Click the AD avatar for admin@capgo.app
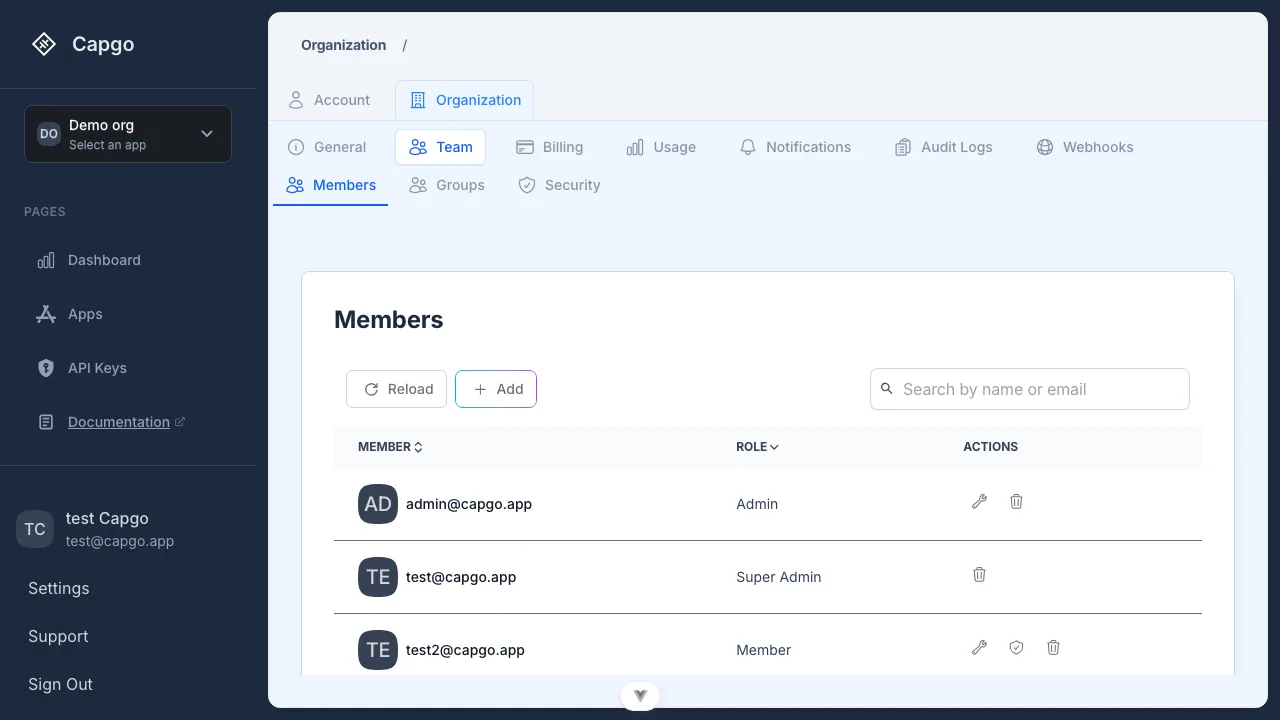The width and height of the screenshot is (1280, 720). click(378, 504)
